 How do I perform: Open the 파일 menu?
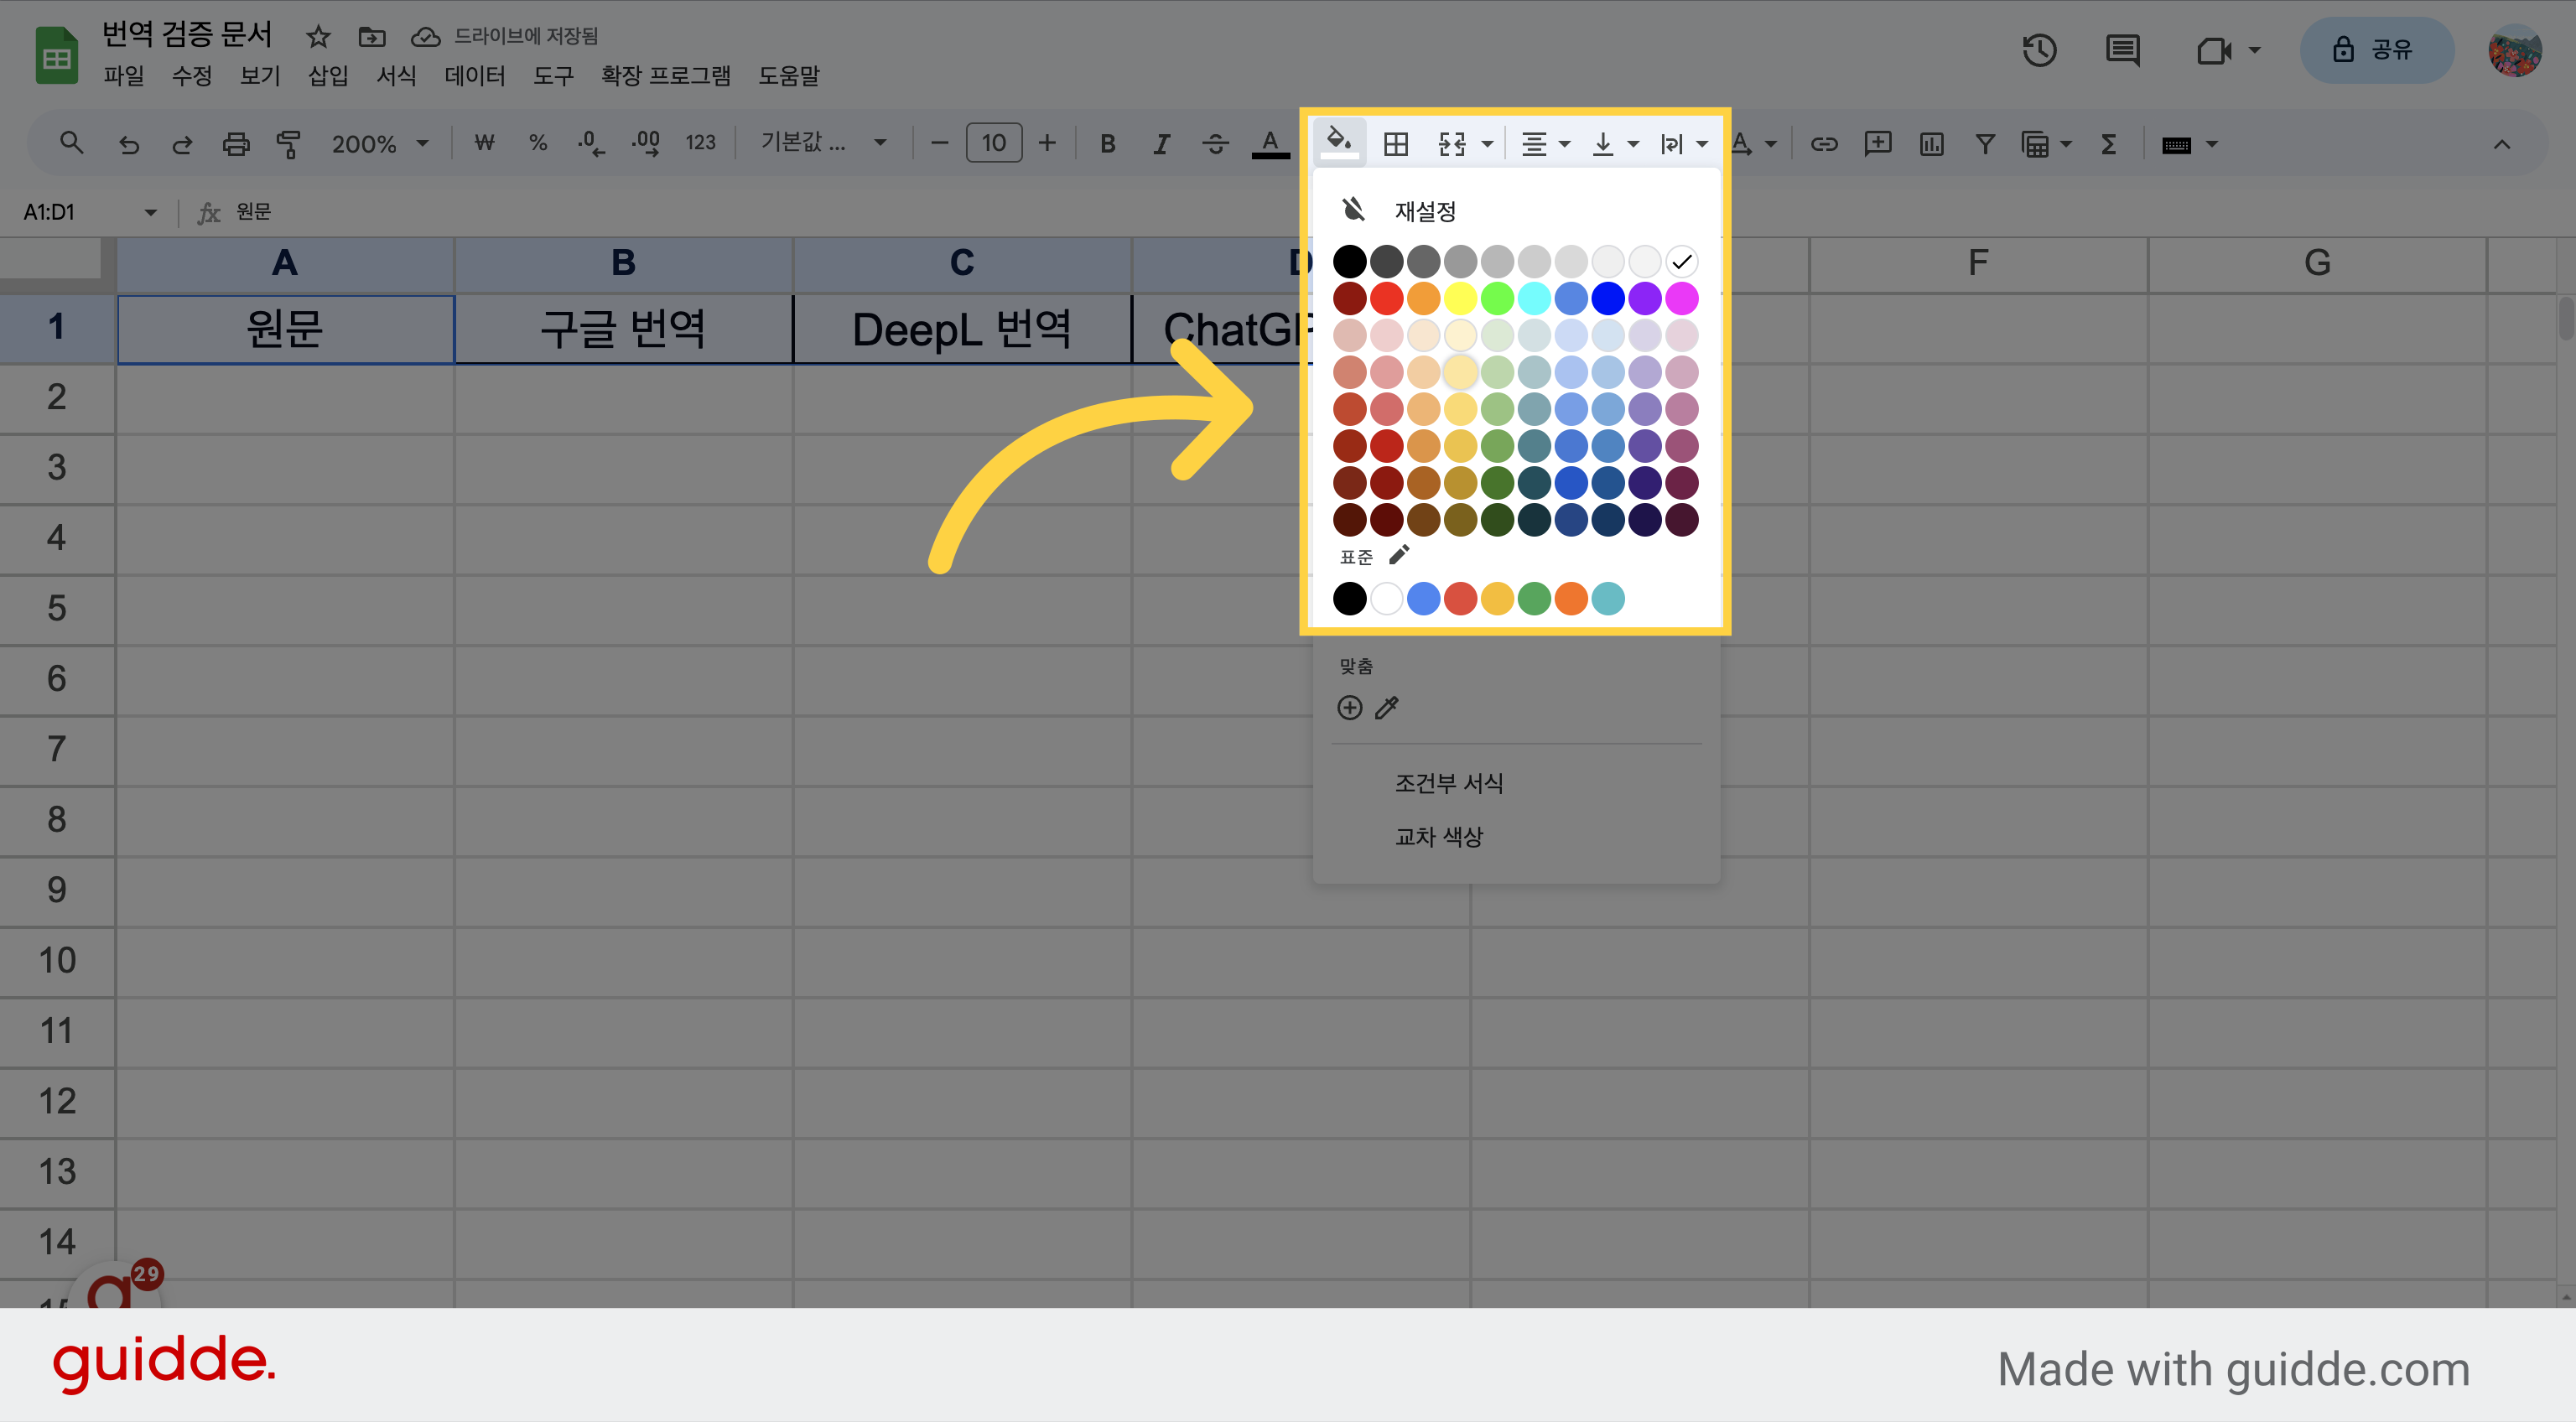point(124,76)
